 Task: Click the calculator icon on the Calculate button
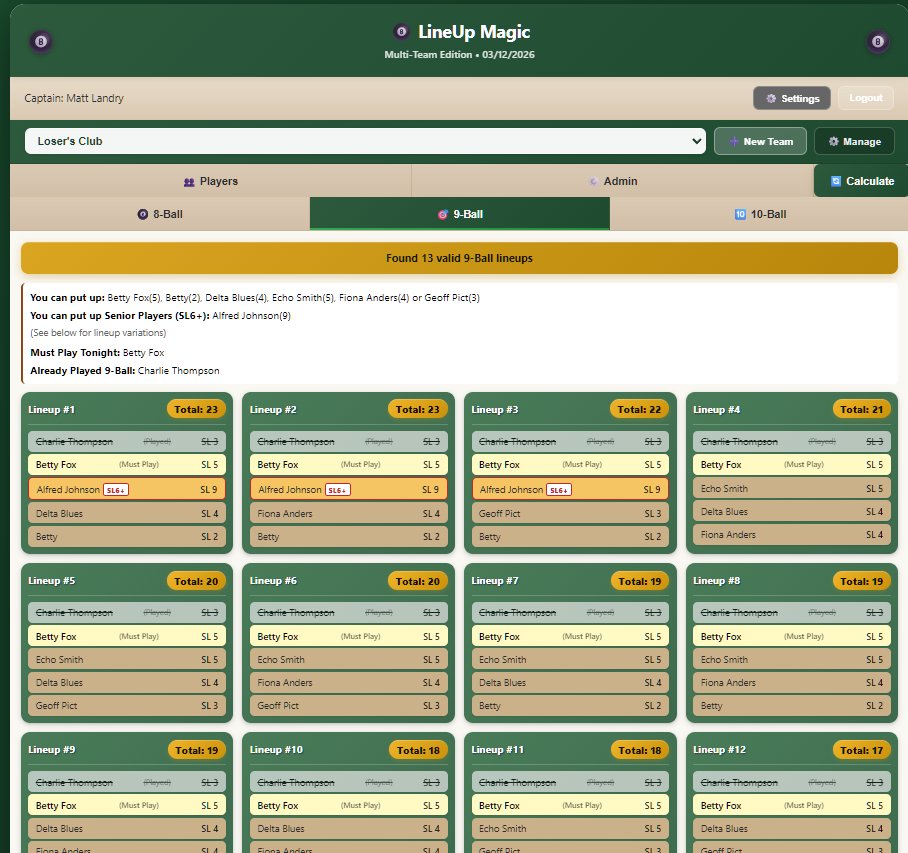[834, 180]
